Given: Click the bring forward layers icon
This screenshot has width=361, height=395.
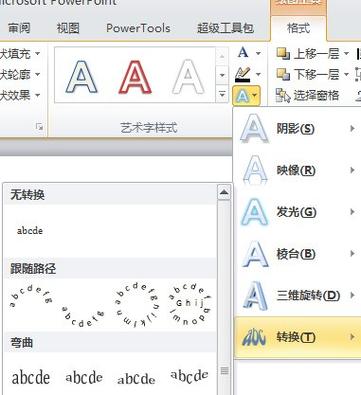Looking at the screenshot, I should (x=283, y=54).
